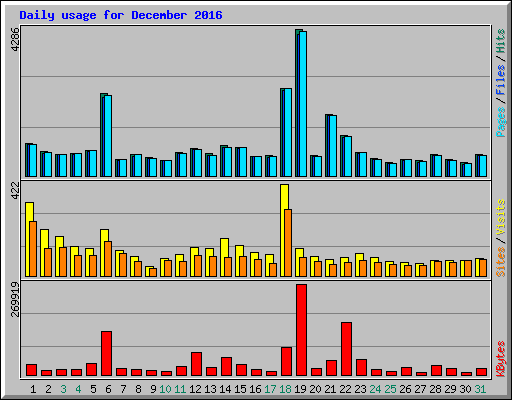The height and width of the screenshot is (400, 512).
Task: Select the orange Sites bar for day 18
Action: pyautogui.click(x=288, y=243)
